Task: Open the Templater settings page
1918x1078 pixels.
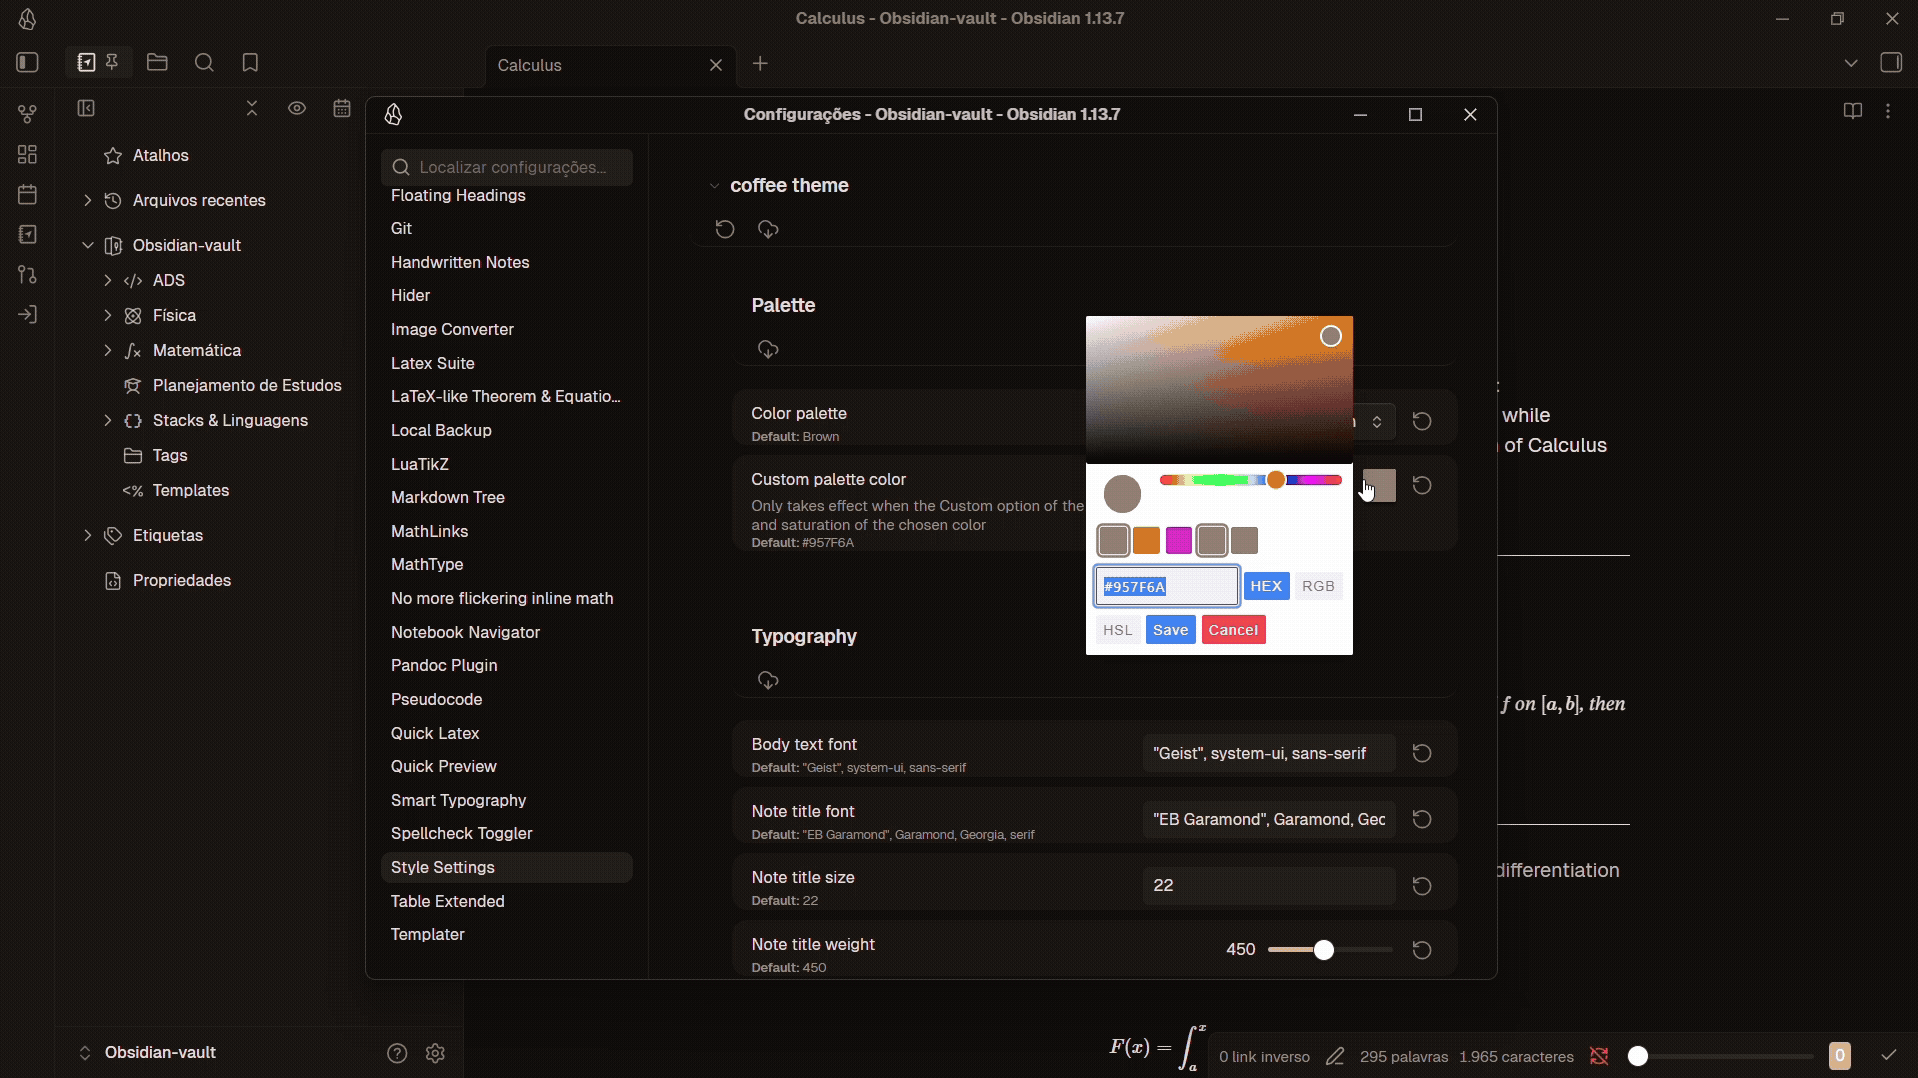Action: pyautogui.click(x=428, y=934)
